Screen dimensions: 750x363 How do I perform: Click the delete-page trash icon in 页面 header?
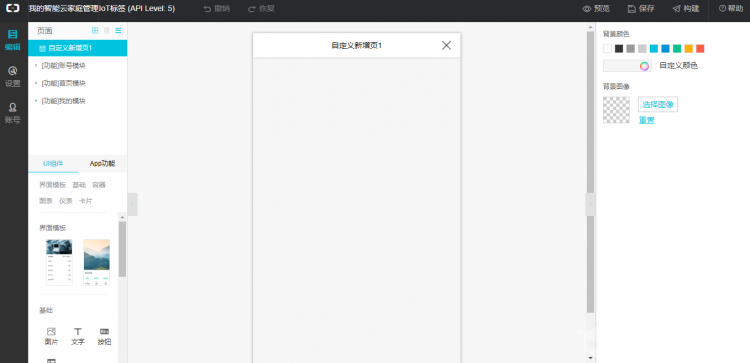point(107,31)
